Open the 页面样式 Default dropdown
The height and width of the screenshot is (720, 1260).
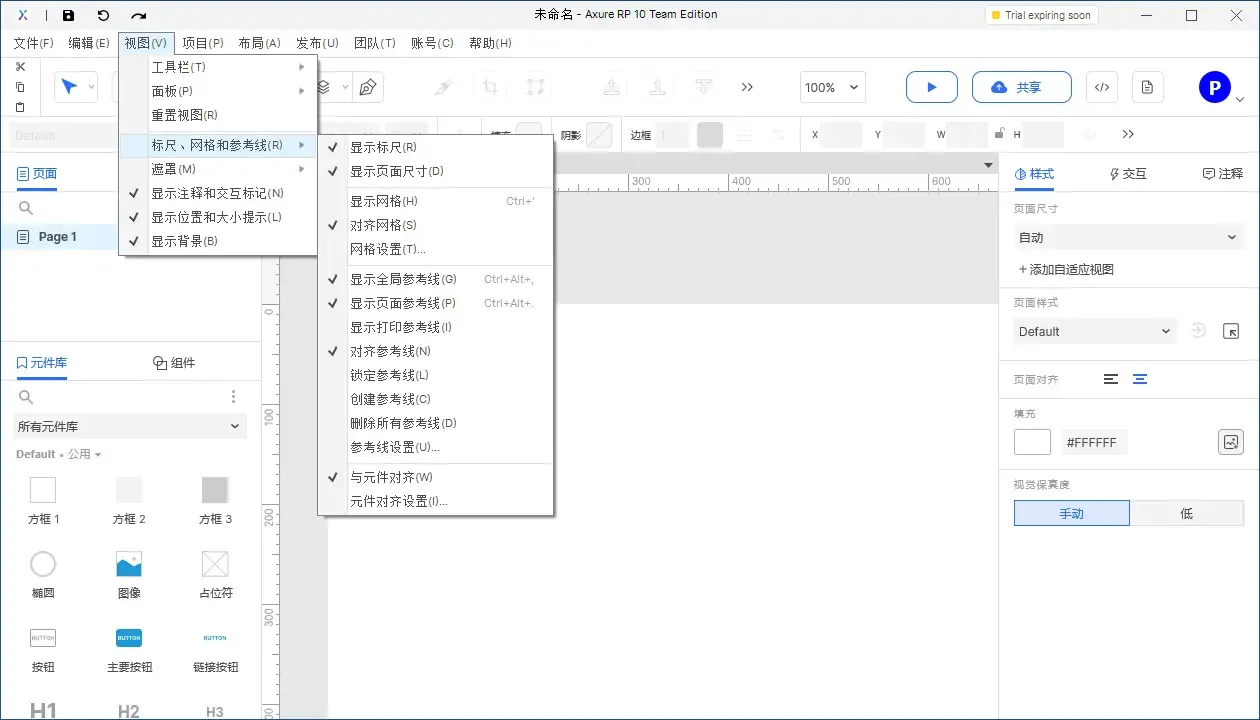(1094, 330)
